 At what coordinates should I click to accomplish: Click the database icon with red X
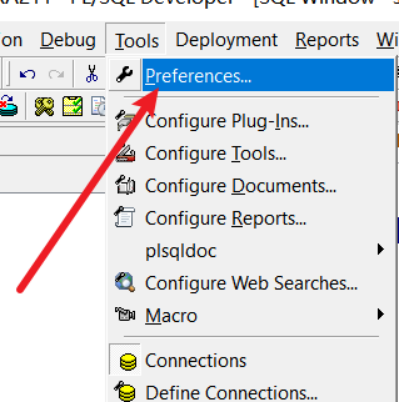click(9, 105)
